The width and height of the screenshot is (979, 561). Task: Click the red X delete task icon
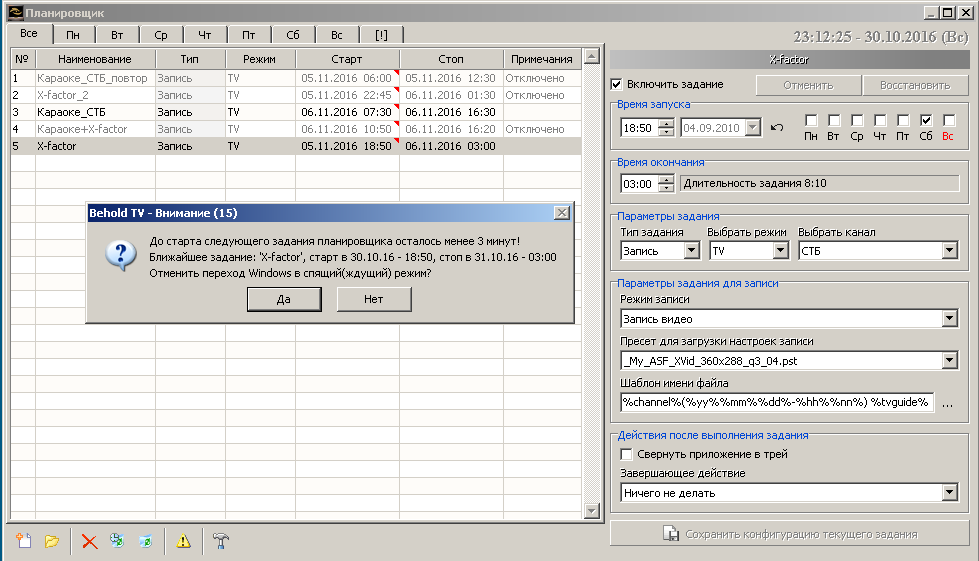[89, 541]
